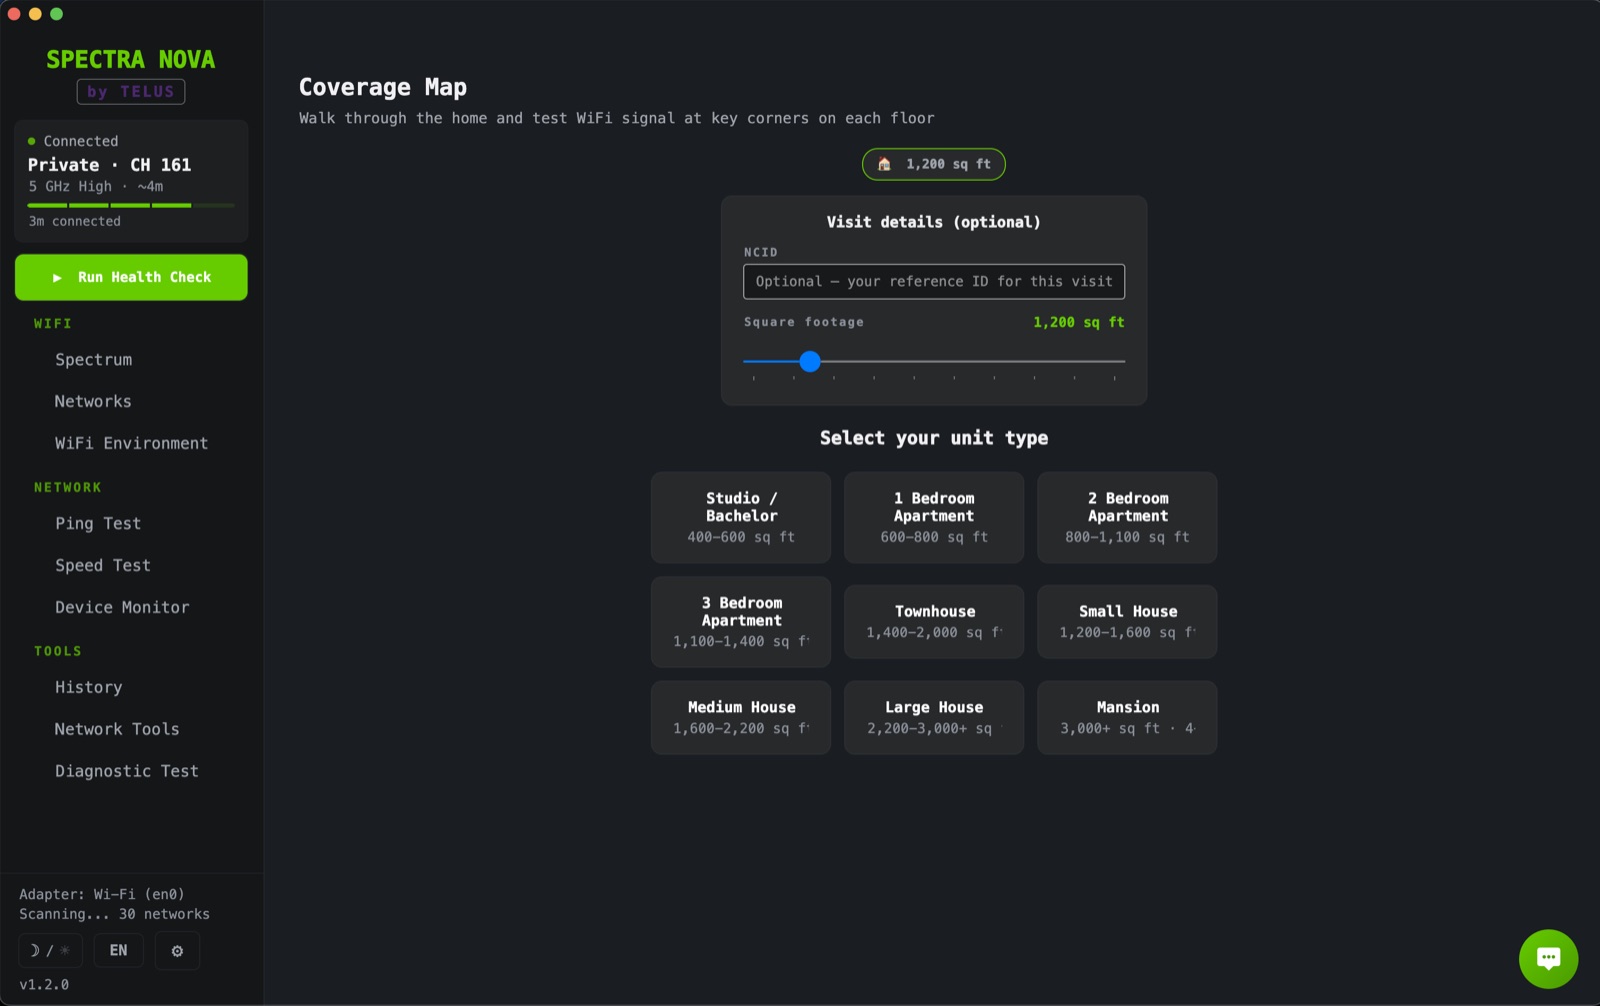1600x1006 pixels.
Task: Click the SPECTRA NOVA logo
Action: click(131, 60)
